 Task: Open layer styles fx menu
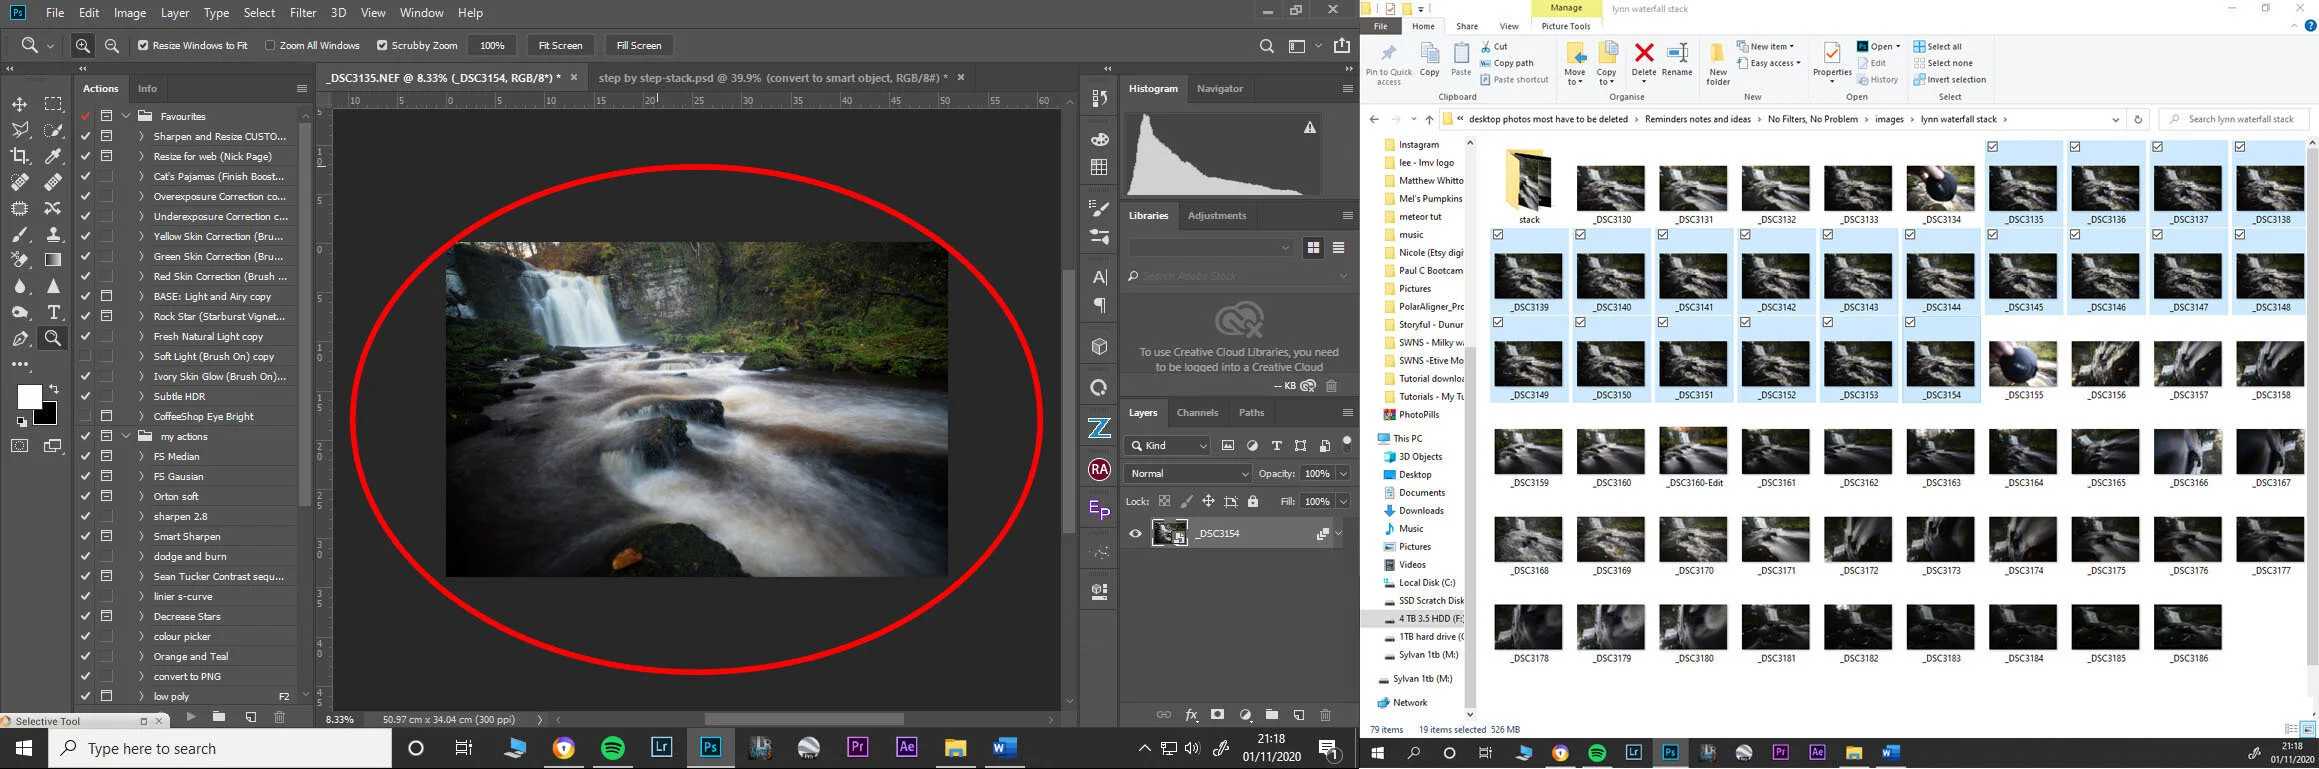(1191, 715)
